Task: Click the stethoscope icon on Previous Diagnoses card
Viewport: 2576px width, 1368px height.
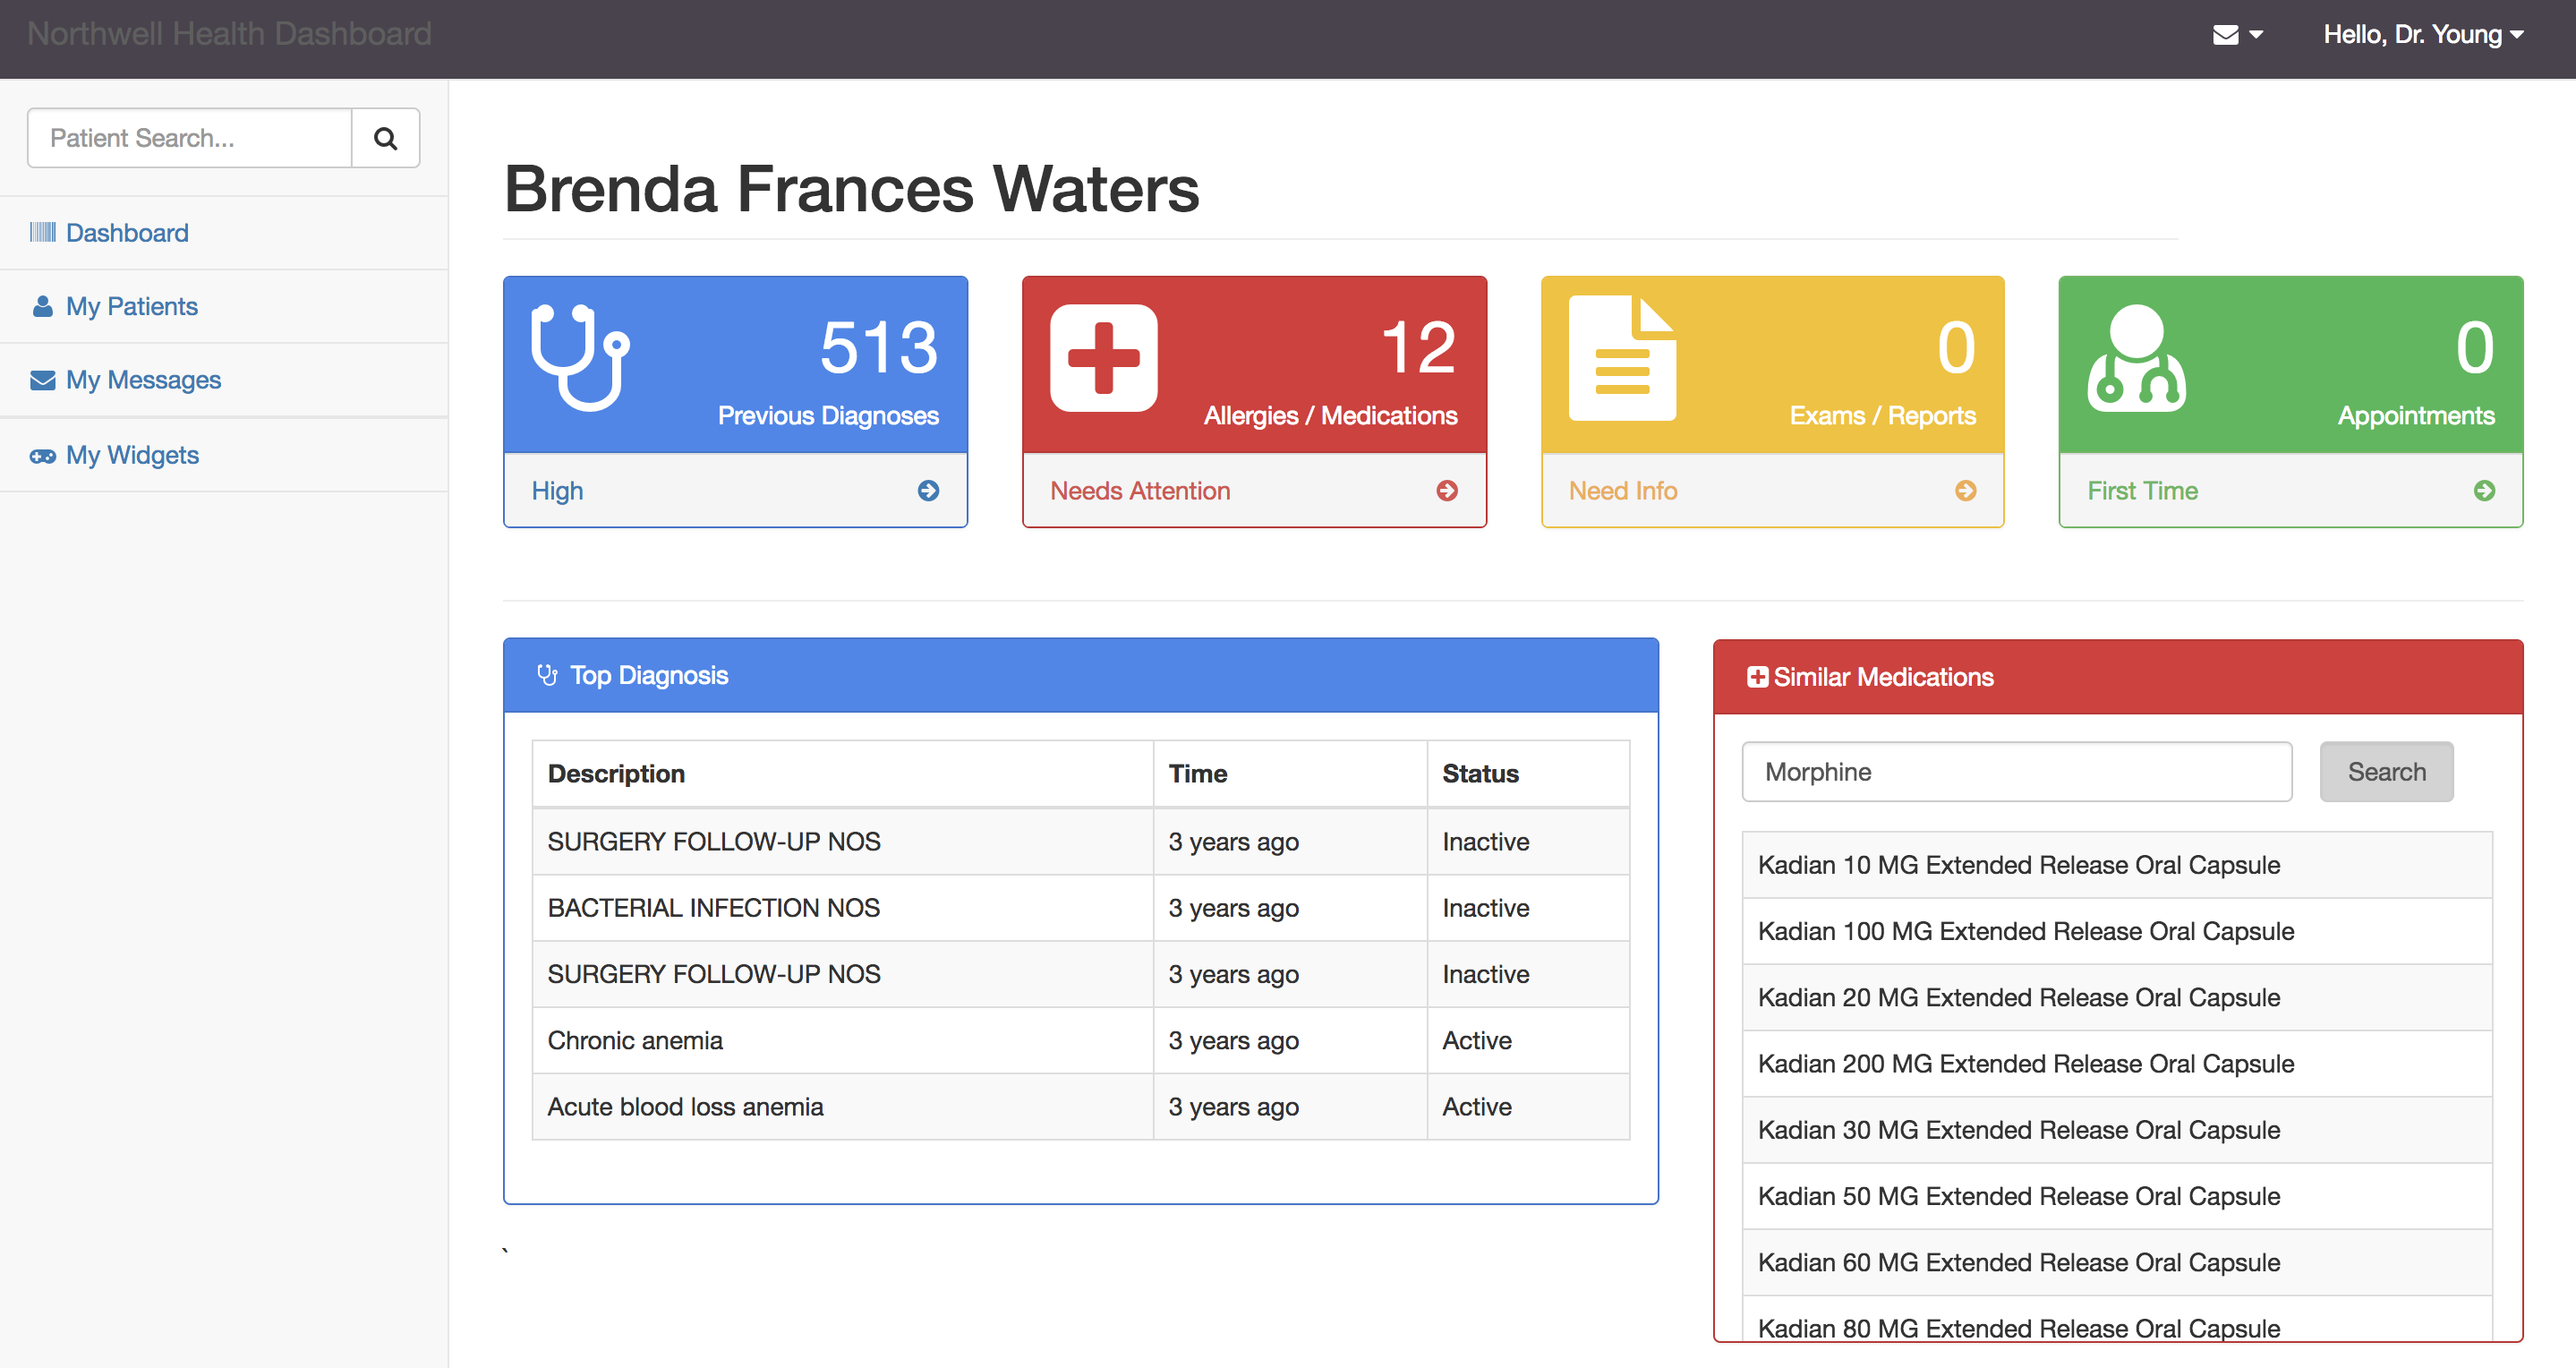Action: pyautogui.click(x=580, y=357)
